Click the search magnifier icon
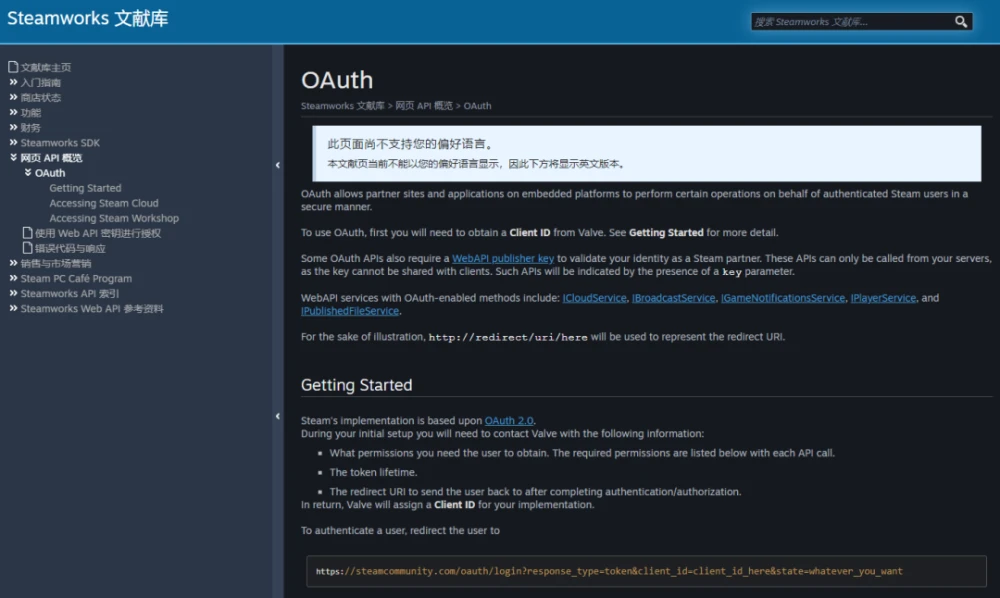This screenshot has width=1000, height=598. click(x=960, y=22)
